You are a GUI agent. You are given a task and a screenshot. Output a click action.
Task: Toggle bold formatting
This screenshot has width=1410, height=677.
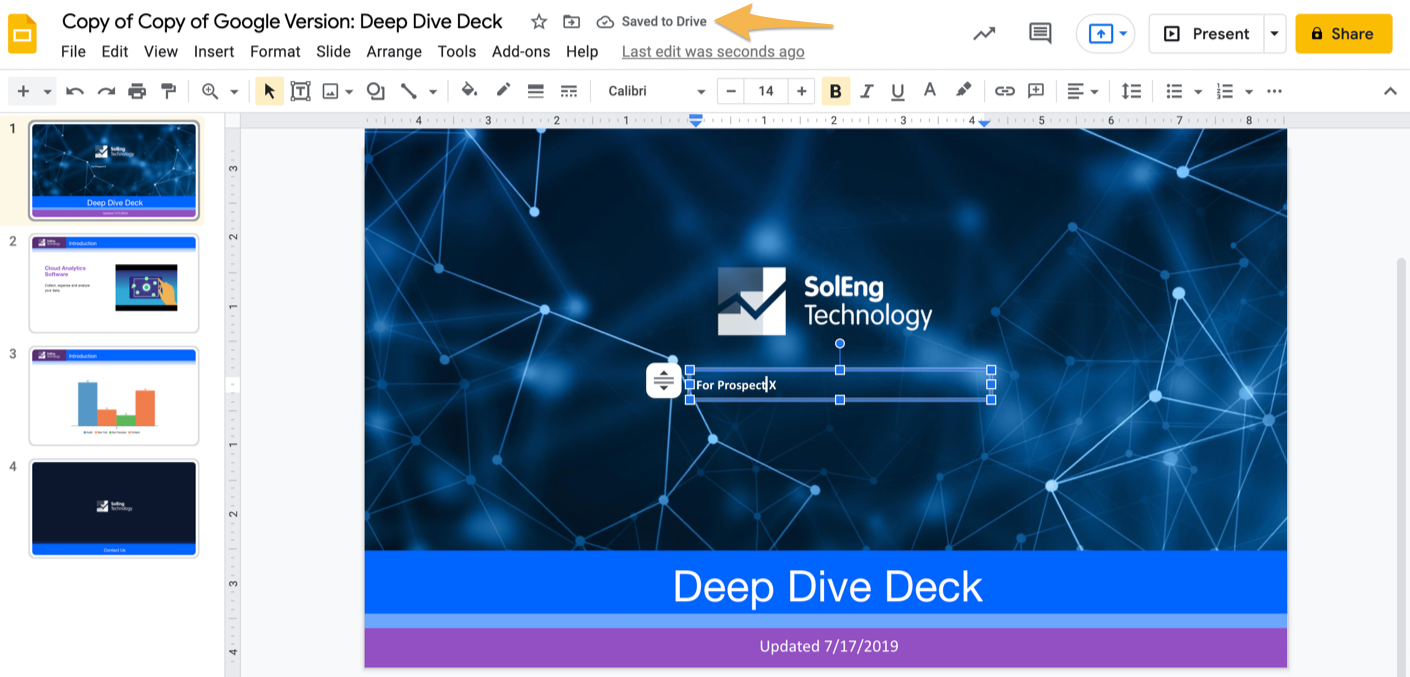tap(835, 92)
